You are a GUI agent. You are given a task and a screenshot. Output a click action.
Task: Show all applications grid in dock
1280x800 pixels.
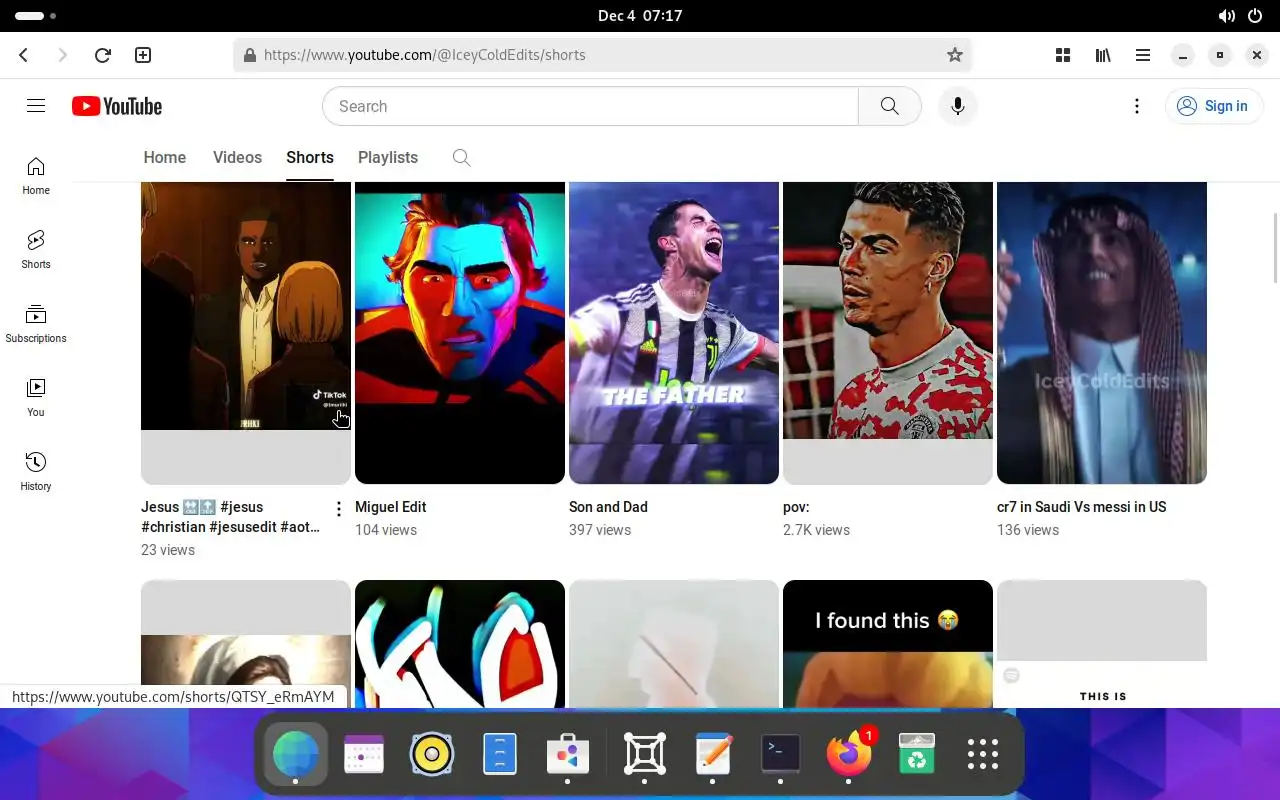click(983, 754)
